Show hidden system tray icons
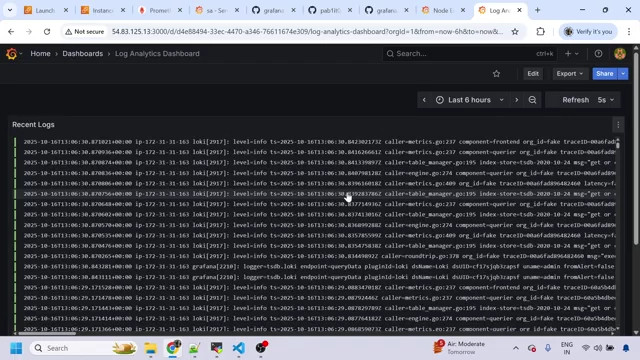This screenshot has height=360, width=640. click(x=516, y=348)
